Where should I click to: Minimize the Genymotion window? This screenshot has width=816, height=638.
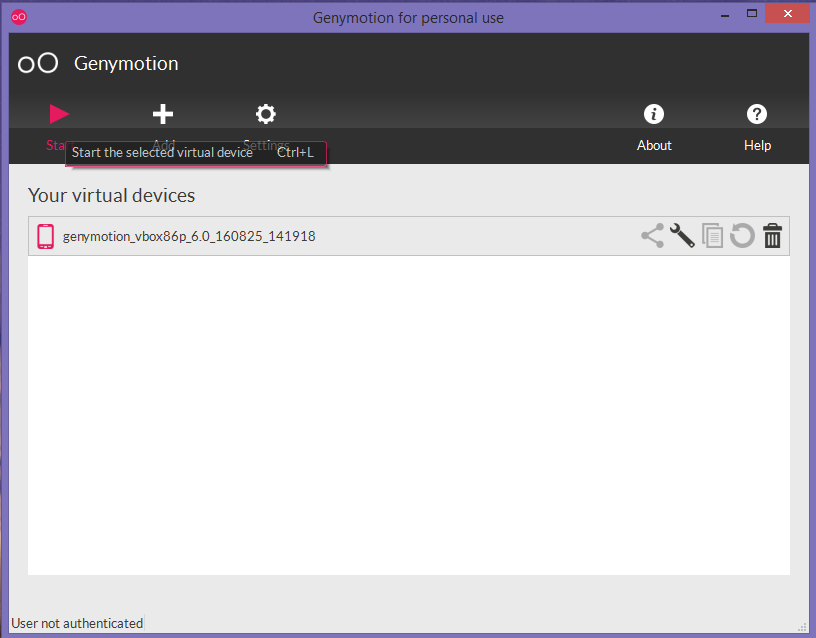tap(725, 15)
